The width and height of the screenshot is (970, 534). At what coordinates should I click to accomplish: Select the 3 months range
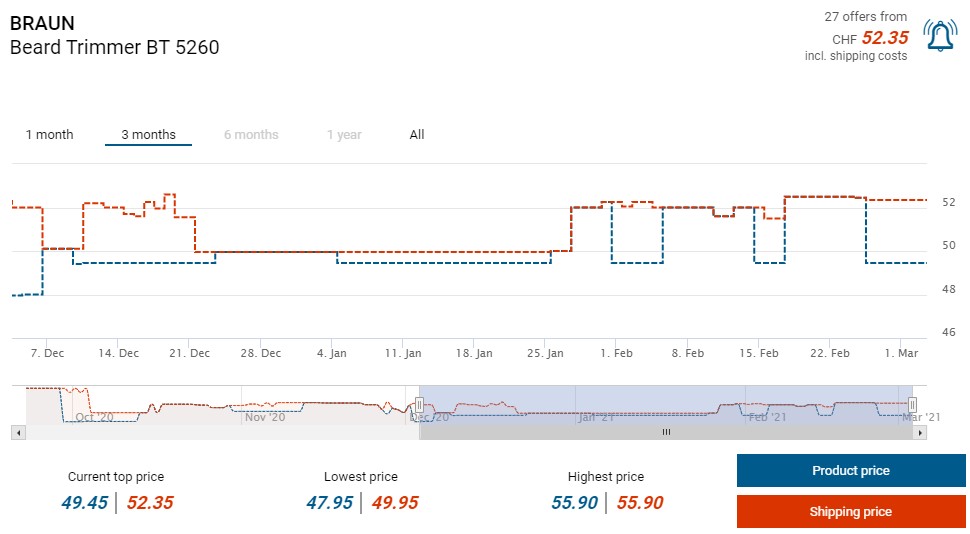[x=148, y=135]
